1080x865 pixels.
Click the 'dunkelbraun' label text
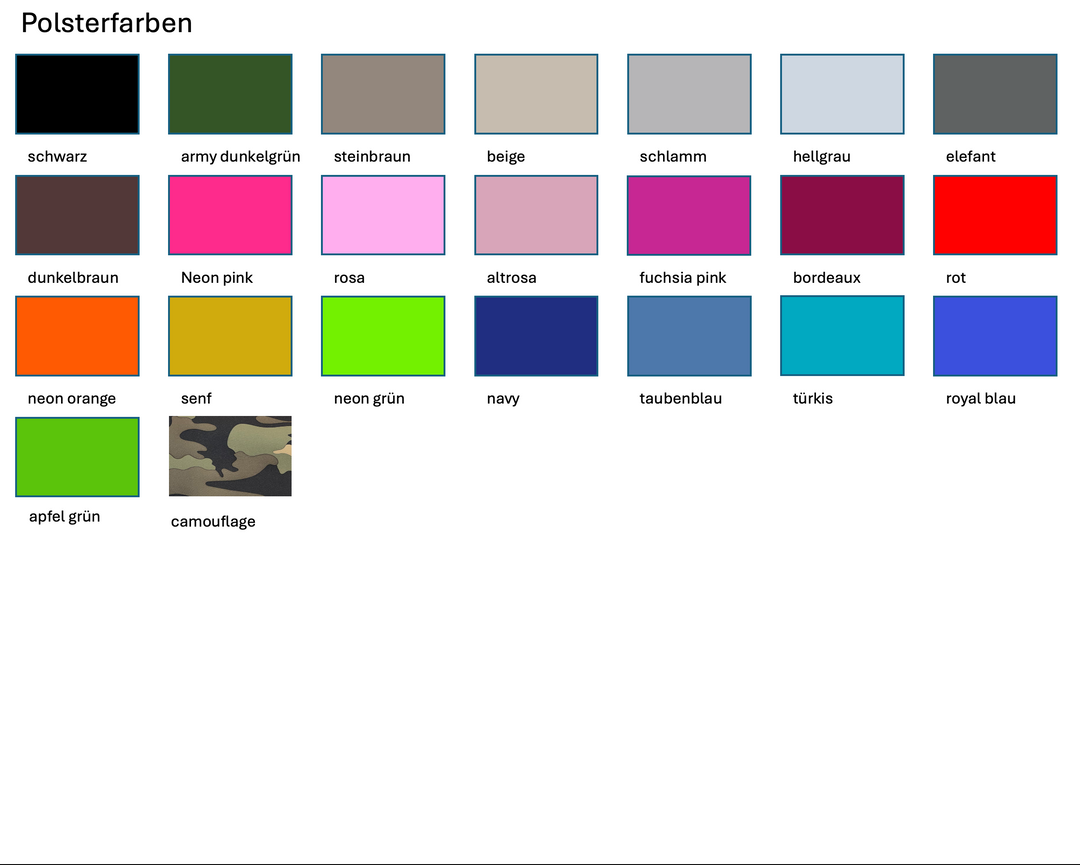pyautogui.click(x=73, y=278)
